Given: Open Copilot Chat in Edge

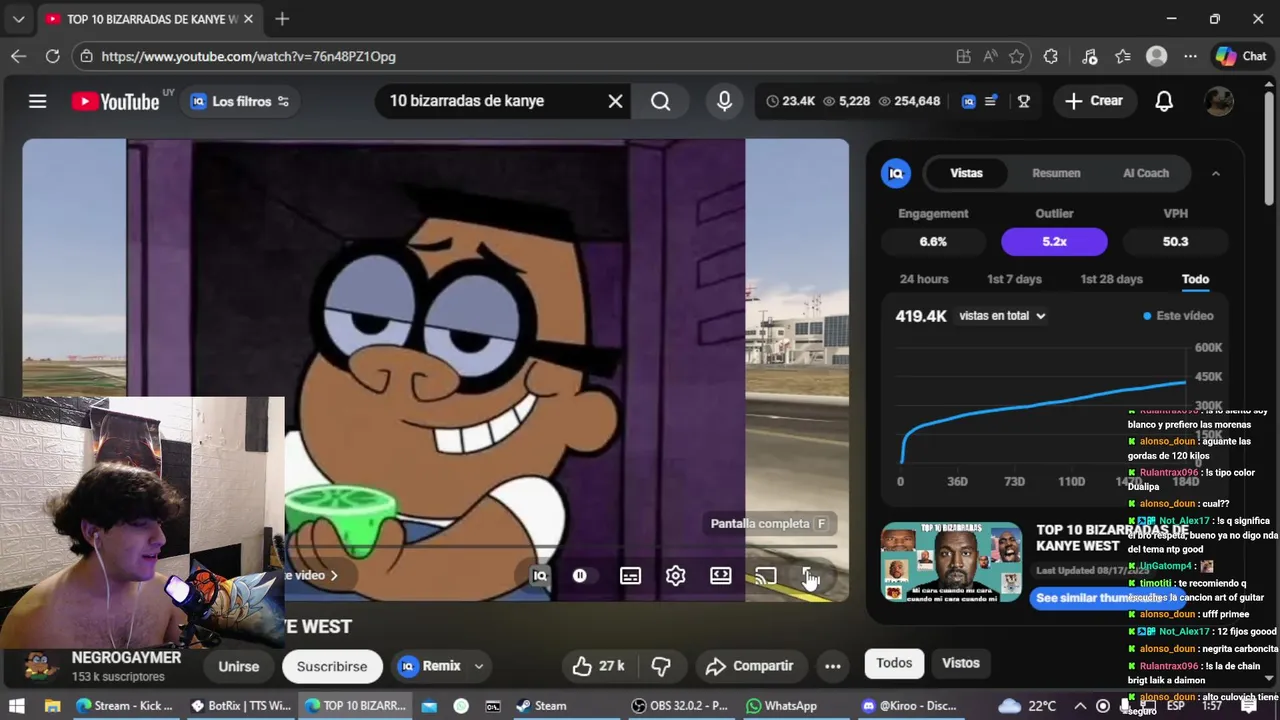Looking at the screenshot, I should [x=1241, y=57].
